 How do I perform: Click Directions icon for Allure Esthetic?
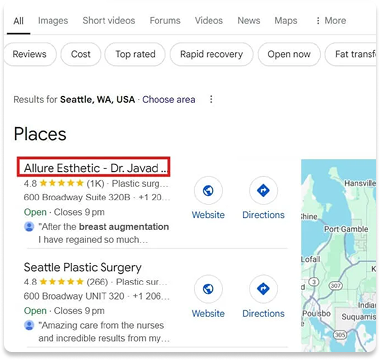[263, 191]
